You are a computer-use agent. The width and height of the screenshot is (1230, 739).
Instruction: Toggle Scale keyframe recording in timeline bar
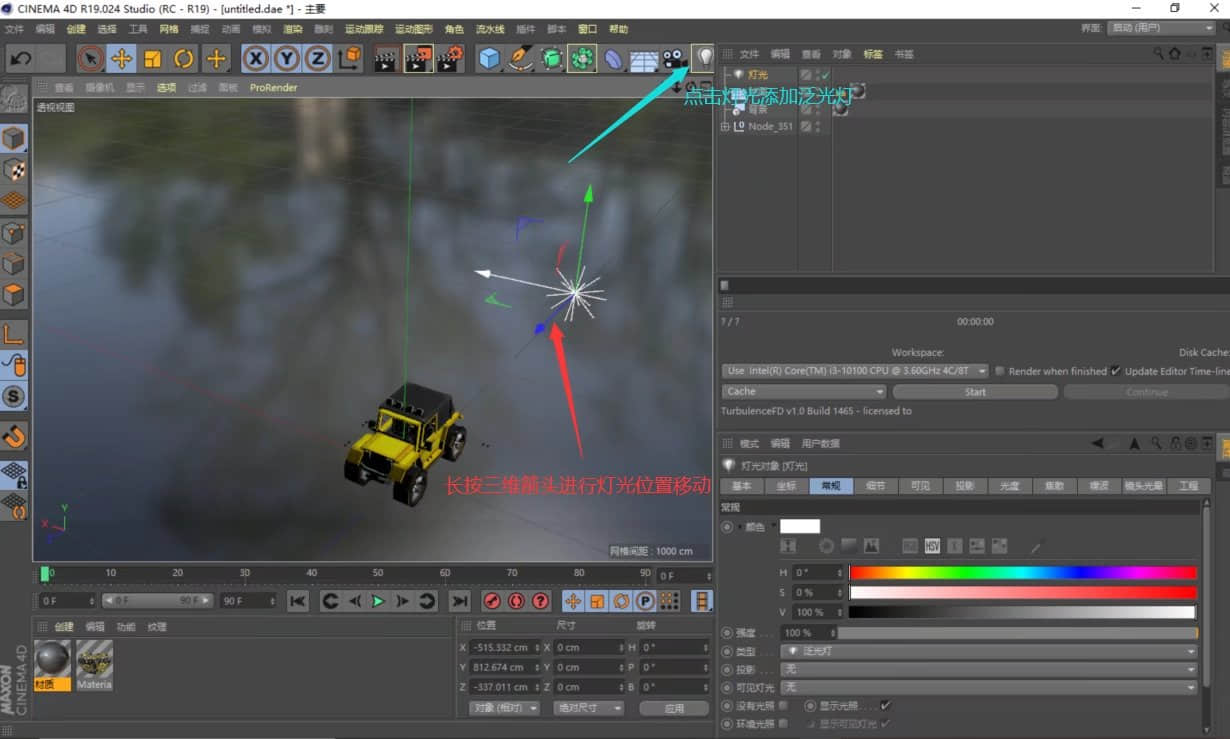coord(597,601)
